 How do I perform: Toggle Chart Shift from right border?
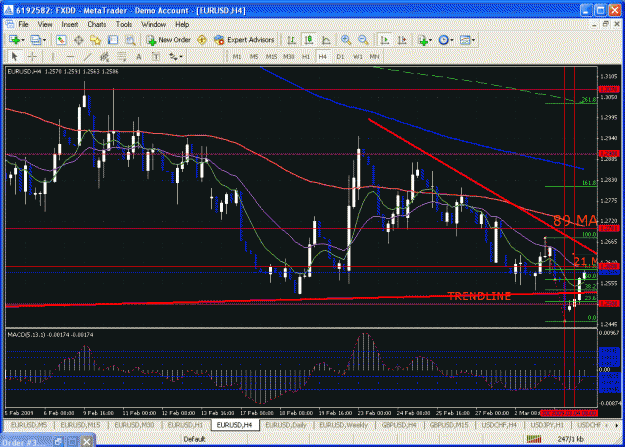click(402, 40)
